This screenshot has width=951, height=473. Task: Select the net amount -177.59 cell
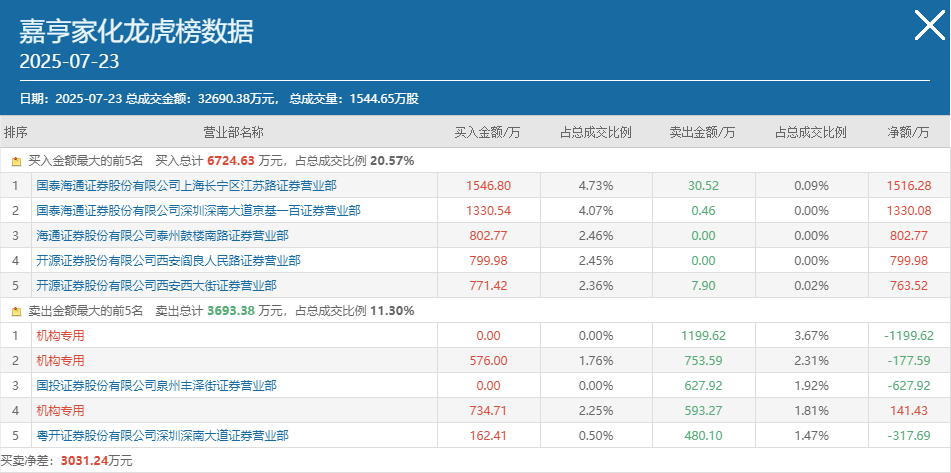tap(908, 360)
